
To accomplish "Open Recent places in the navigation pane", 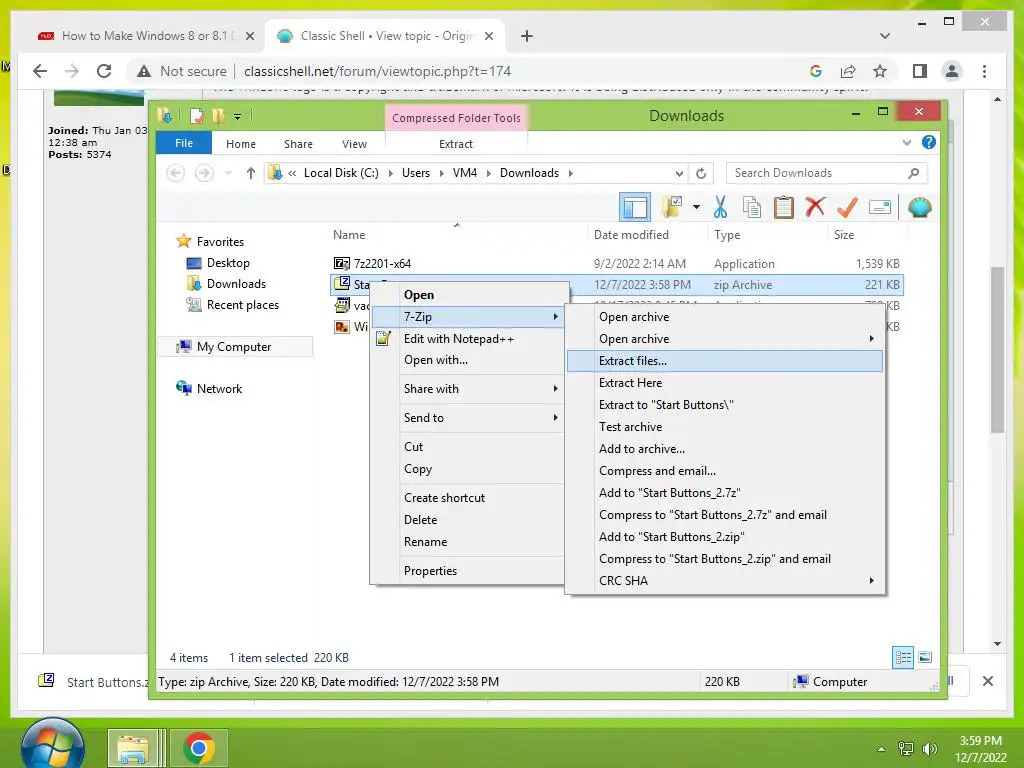I will (242, 305).
